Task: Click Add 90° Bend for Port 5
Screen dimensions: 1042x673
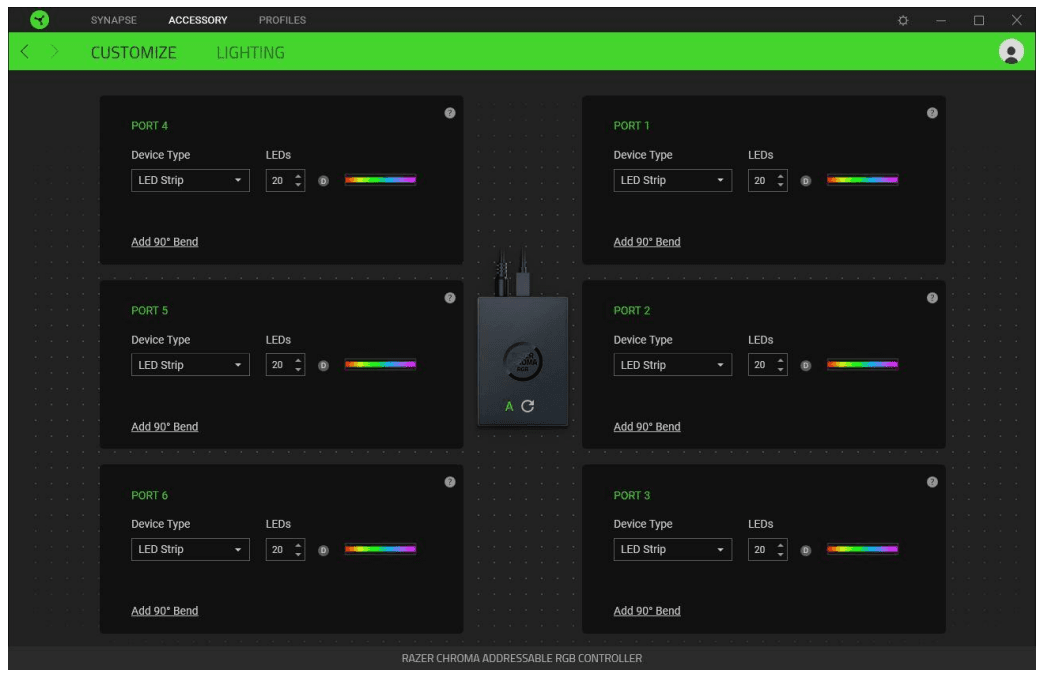Action: (x=162, y=426)
